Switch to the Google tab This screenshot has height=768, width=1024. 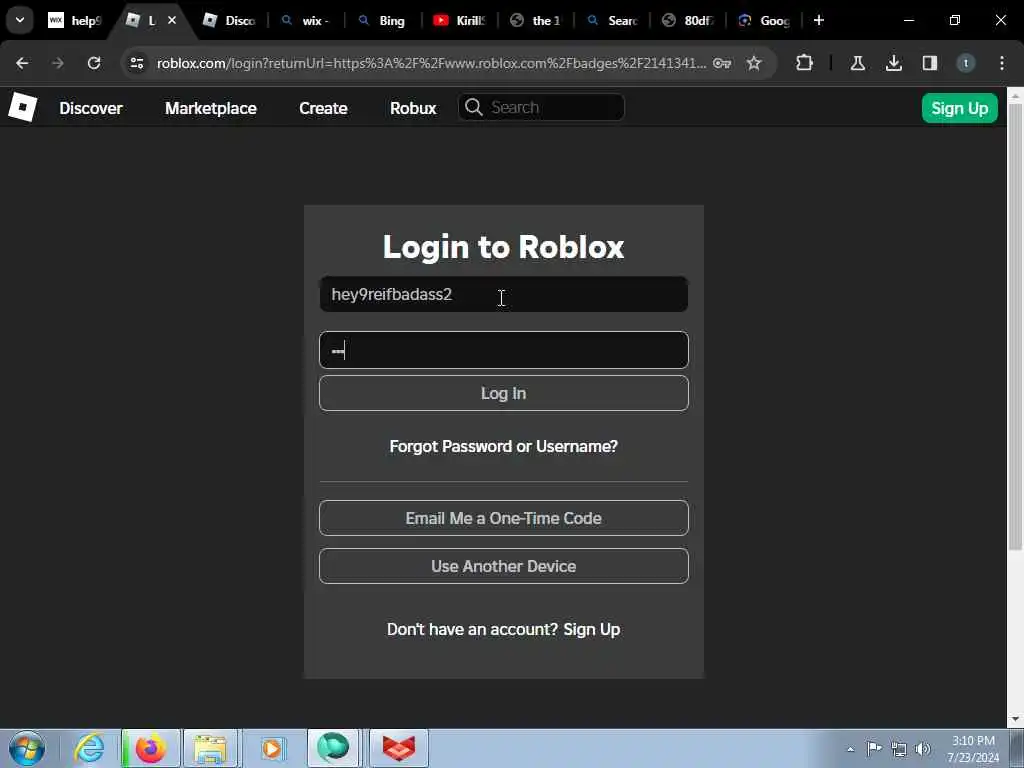point(764,20)
